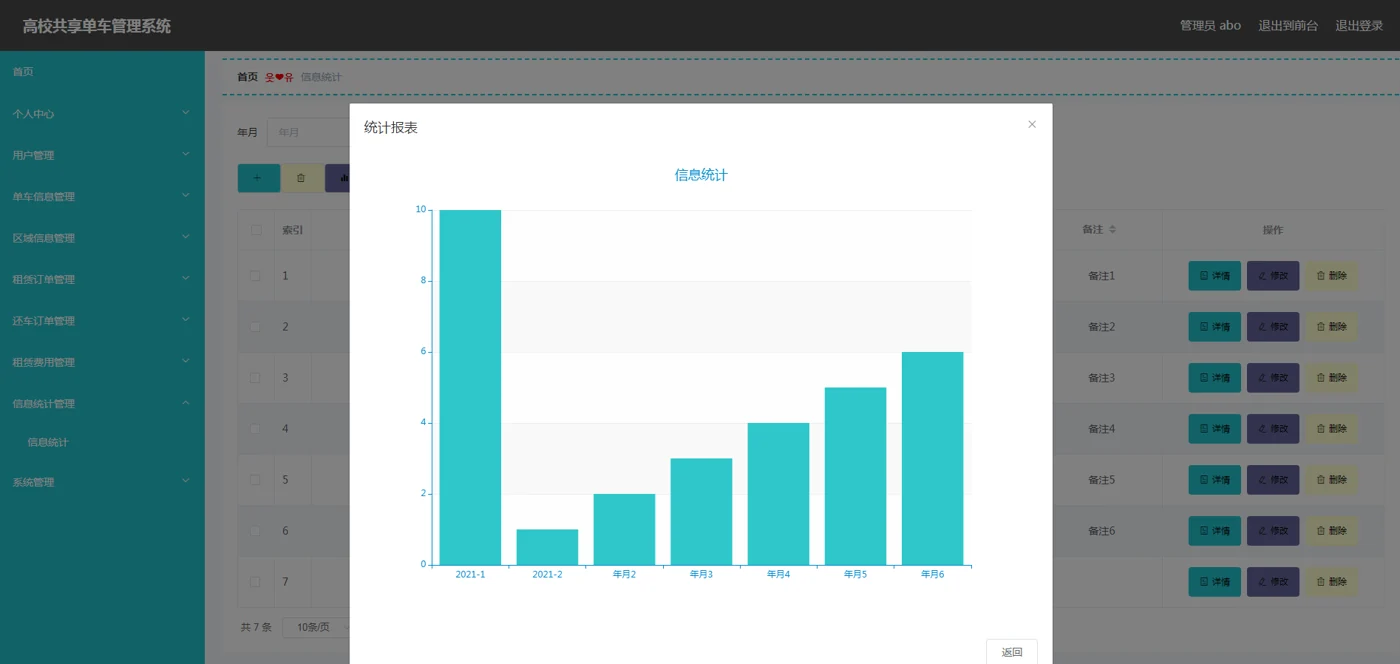The width and height of the screenshot is (1400, 664).
Task: Click the 2021-2 bar in the chart
Action: click(x=547, y=547)
